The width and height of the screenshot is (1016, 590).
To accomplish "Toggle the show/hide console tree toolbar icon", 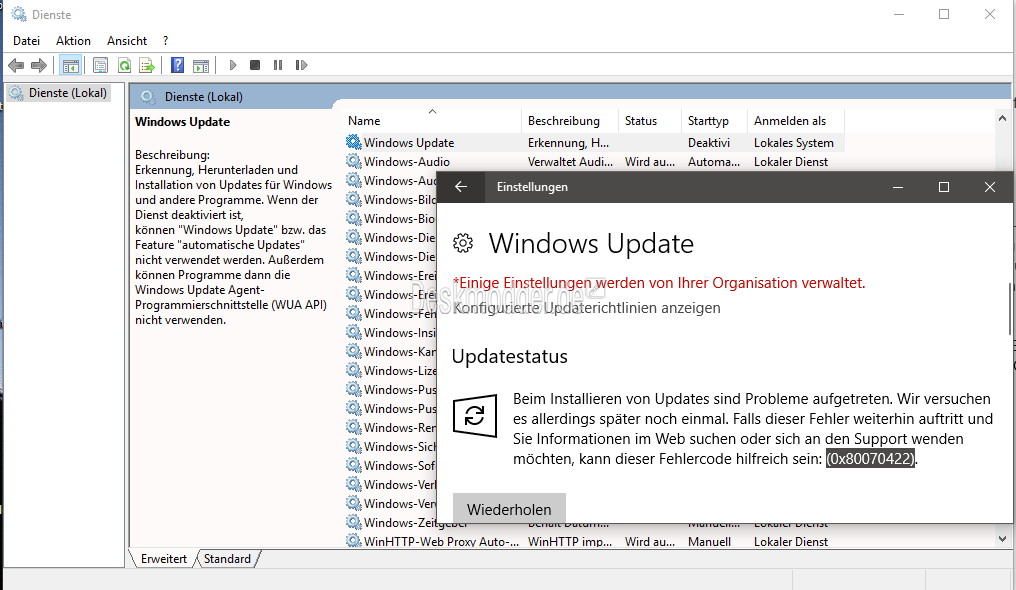I will point(71,65).
